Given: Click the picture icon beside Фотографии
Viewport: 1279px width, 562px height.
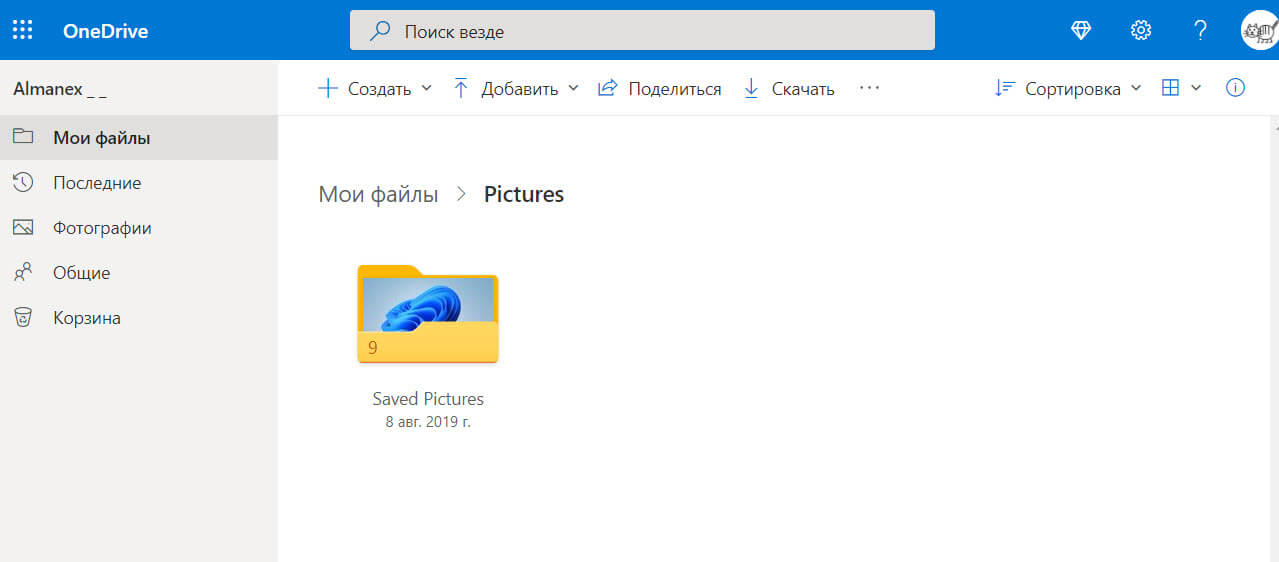Looking at the screenshot, I should [x=23, y=227].
